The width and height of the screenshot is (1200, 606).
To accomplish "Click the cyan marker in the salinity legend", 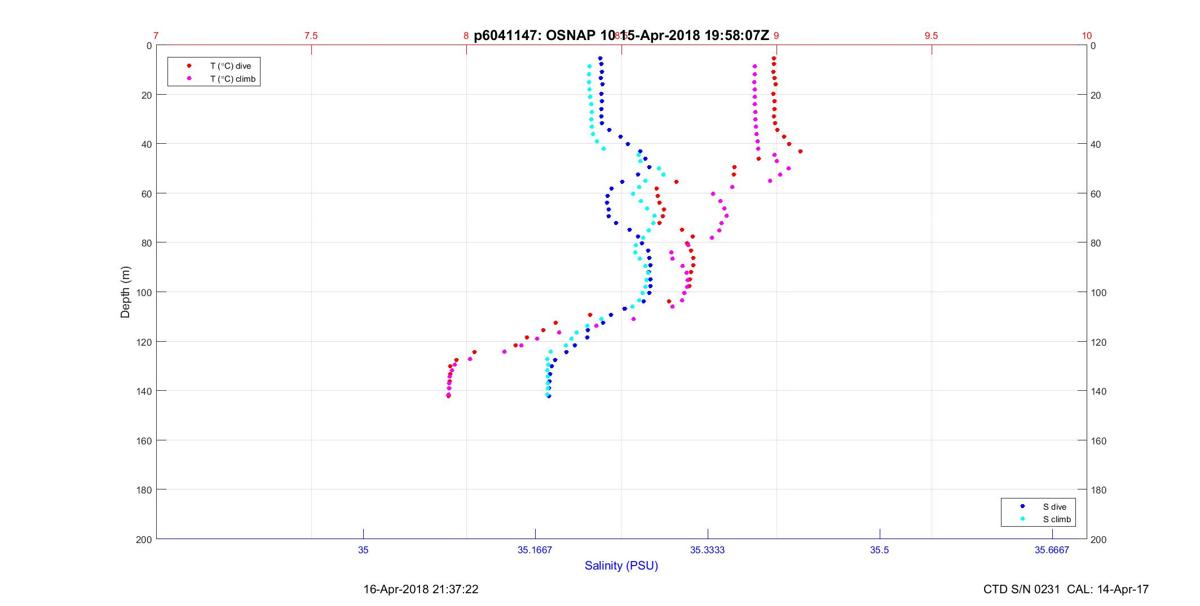I will [x=1021, y=519].
